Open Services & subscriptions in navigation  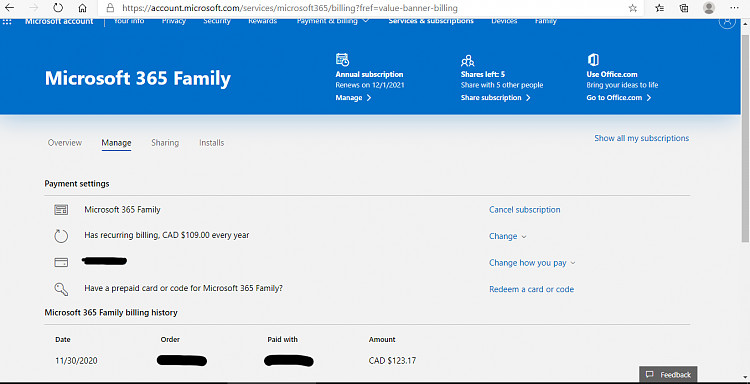431,21
